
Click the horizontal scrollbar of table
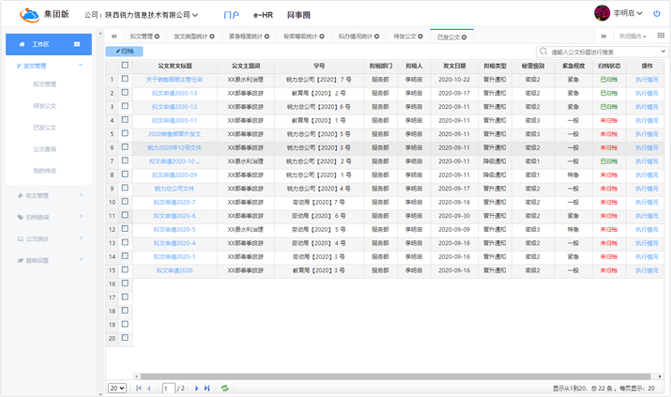coord(396,376)
